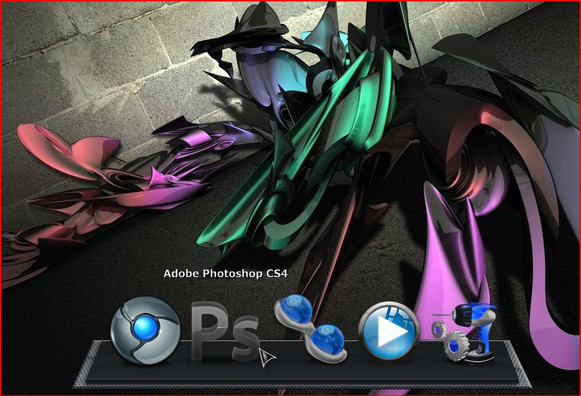Open the blue play button media player
This screenshot has width=581, height=396.
pyautogui.click(x=389, y=331)
